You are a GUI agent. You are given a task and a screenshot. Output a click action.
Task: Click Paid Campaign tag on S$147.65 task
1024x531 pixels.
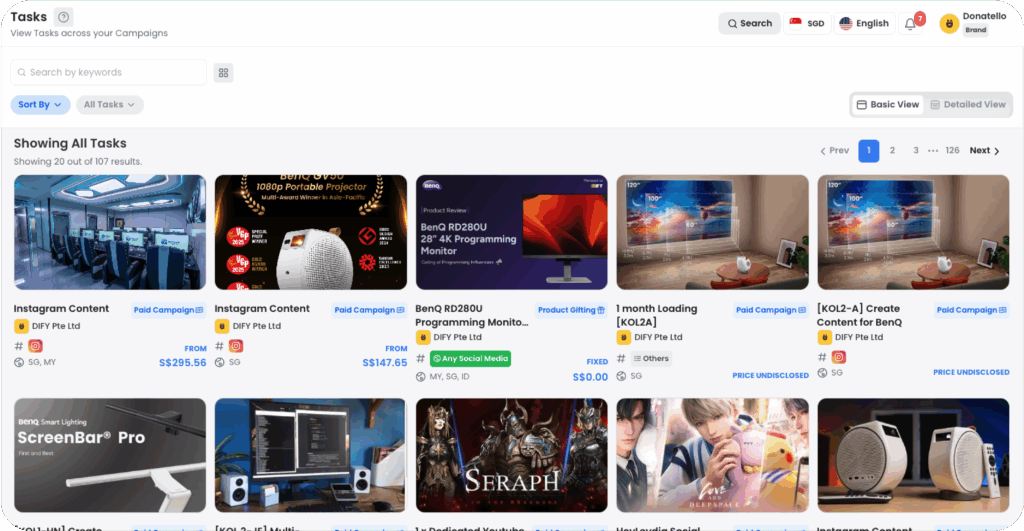click(369, 310)
